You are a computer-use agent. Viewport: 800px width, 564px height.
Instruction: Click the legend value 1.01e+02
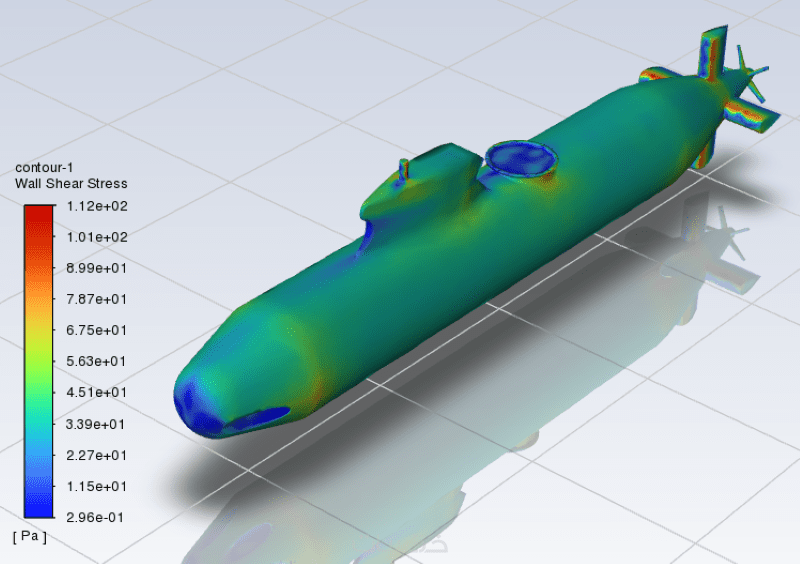(x=96, y=237)
